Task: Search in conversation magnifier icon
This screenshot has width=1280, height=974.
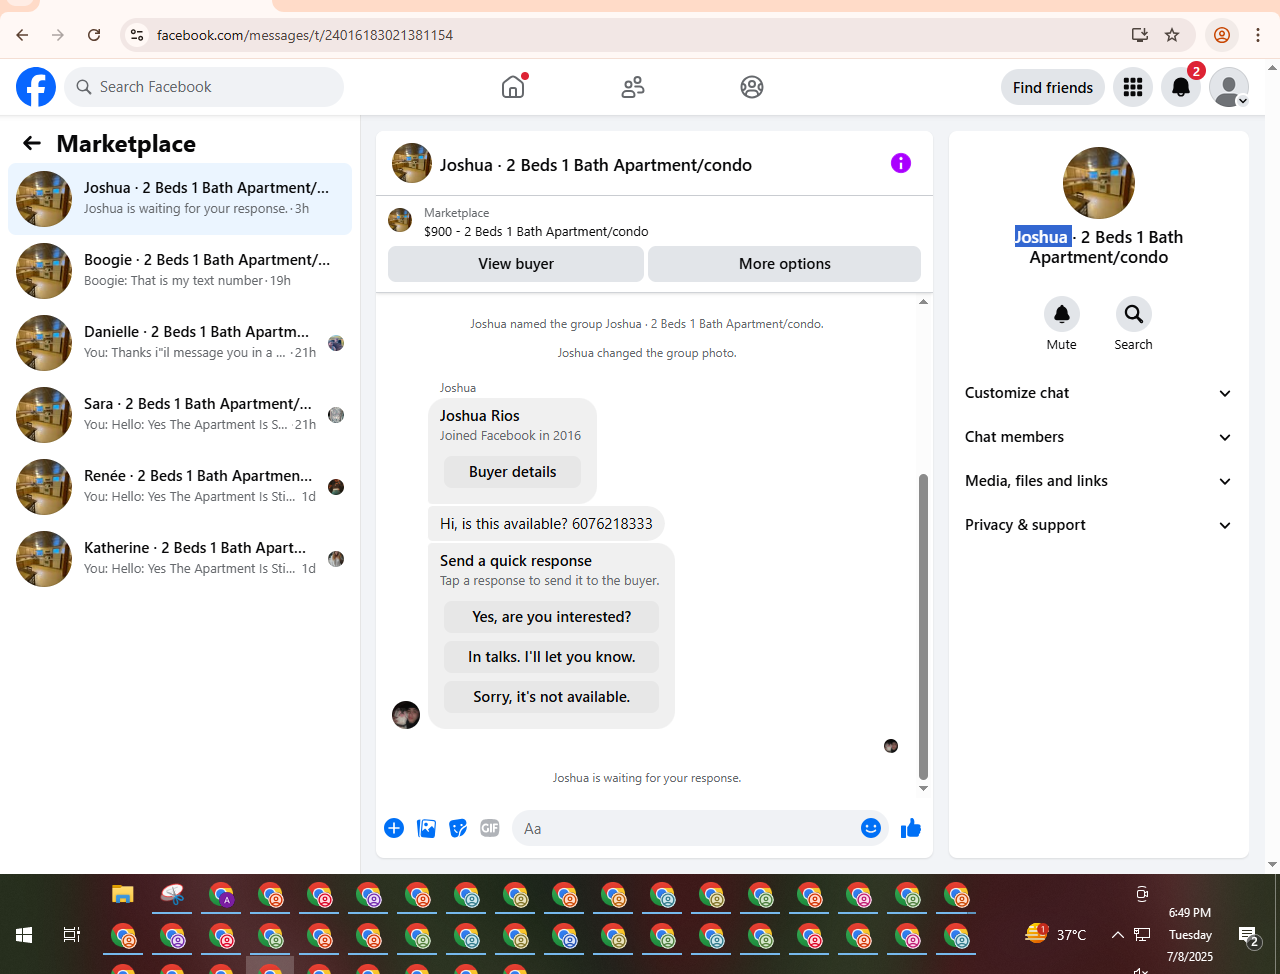Action: click(1134, 314)
